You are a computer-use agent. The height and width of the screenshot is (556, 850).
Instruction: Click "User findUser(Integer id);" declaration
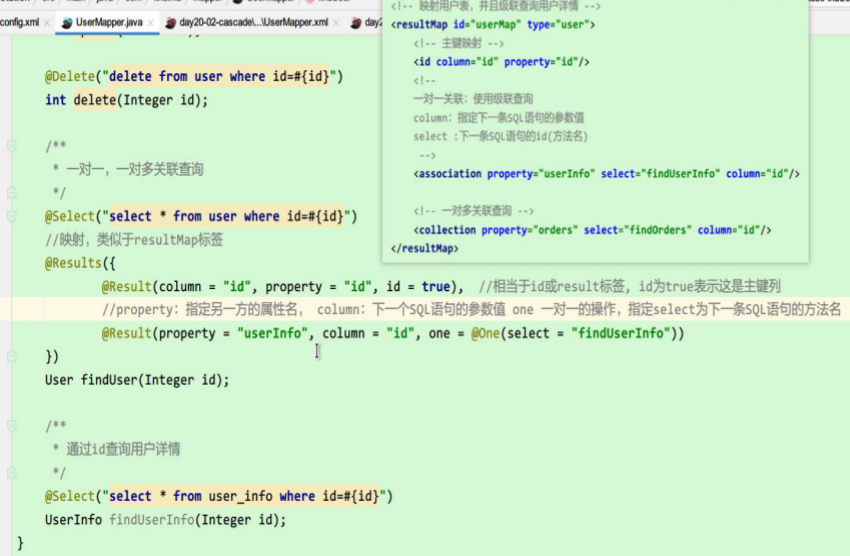pos(137,380)
